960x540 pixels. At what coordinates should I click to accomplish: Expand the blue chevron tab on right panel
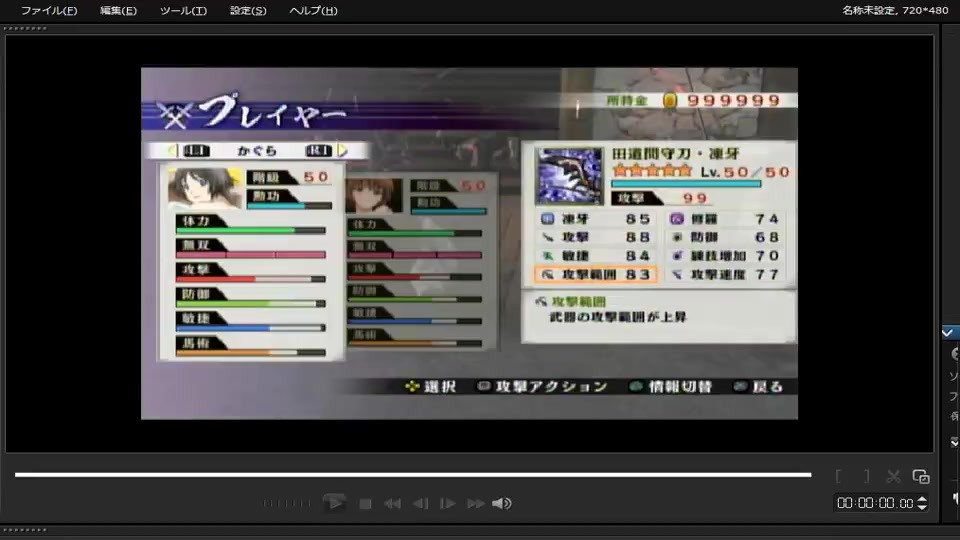click(949, 333)
